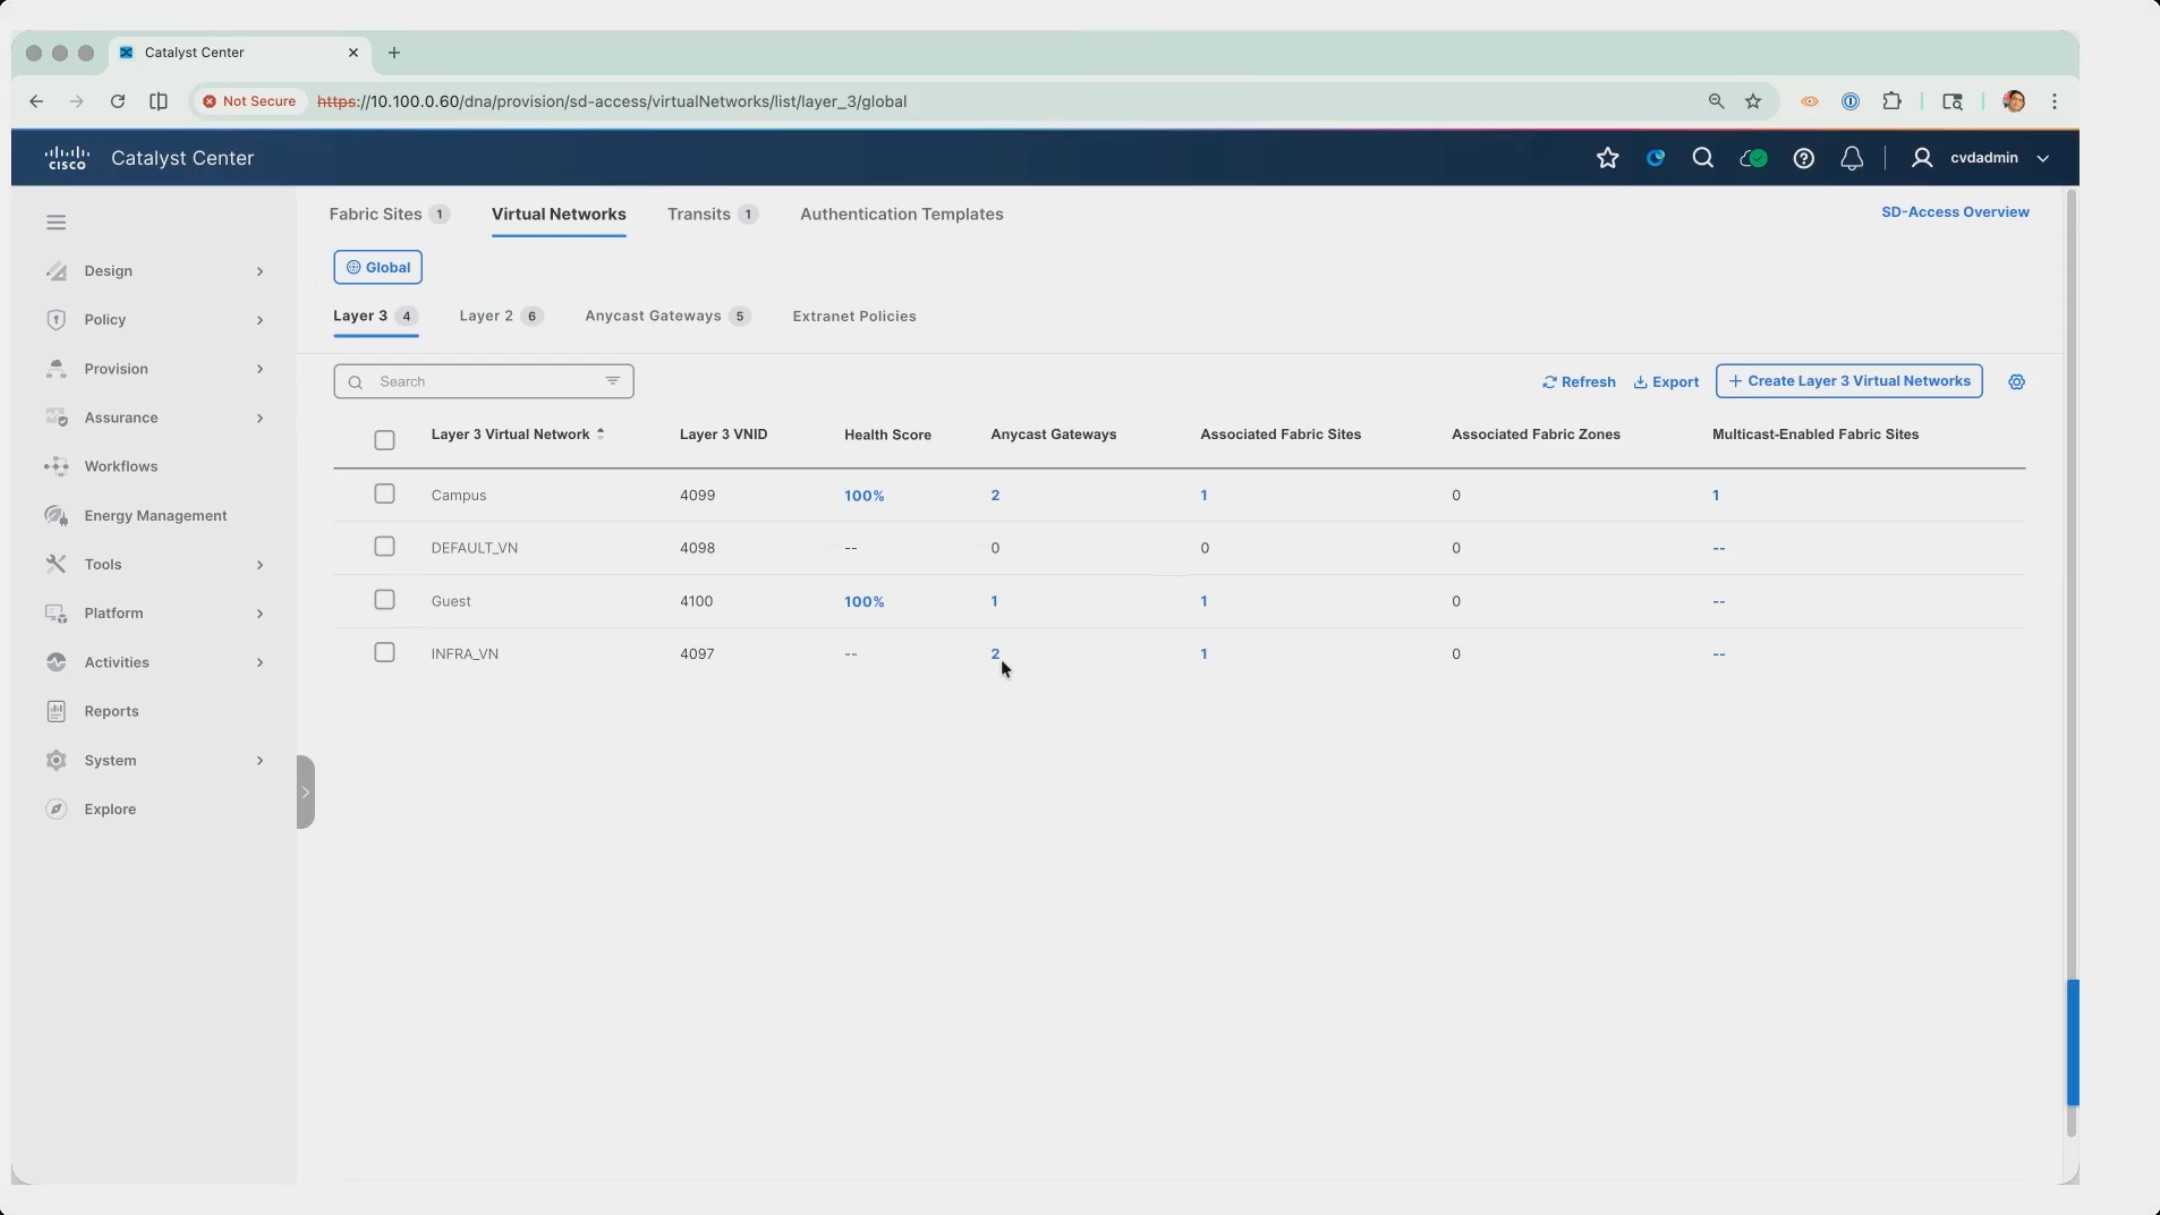
Task: Open the global search magnifier in header
Action: [x=1702, y=158]
